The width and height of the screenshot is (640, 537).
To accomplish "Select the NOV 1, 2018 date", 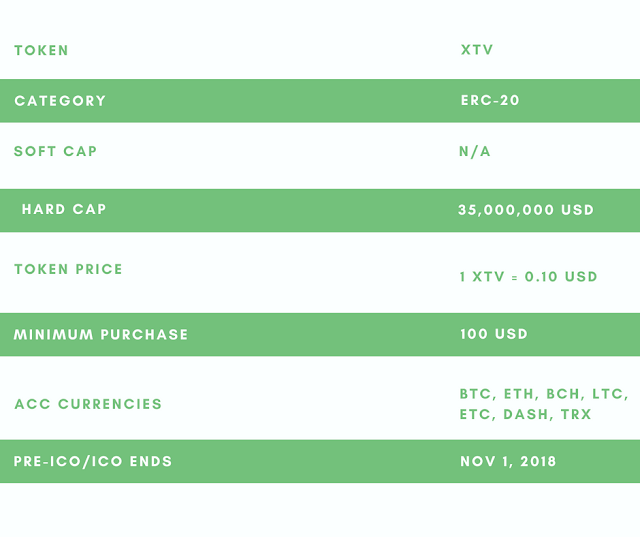I will click(508, 462).
